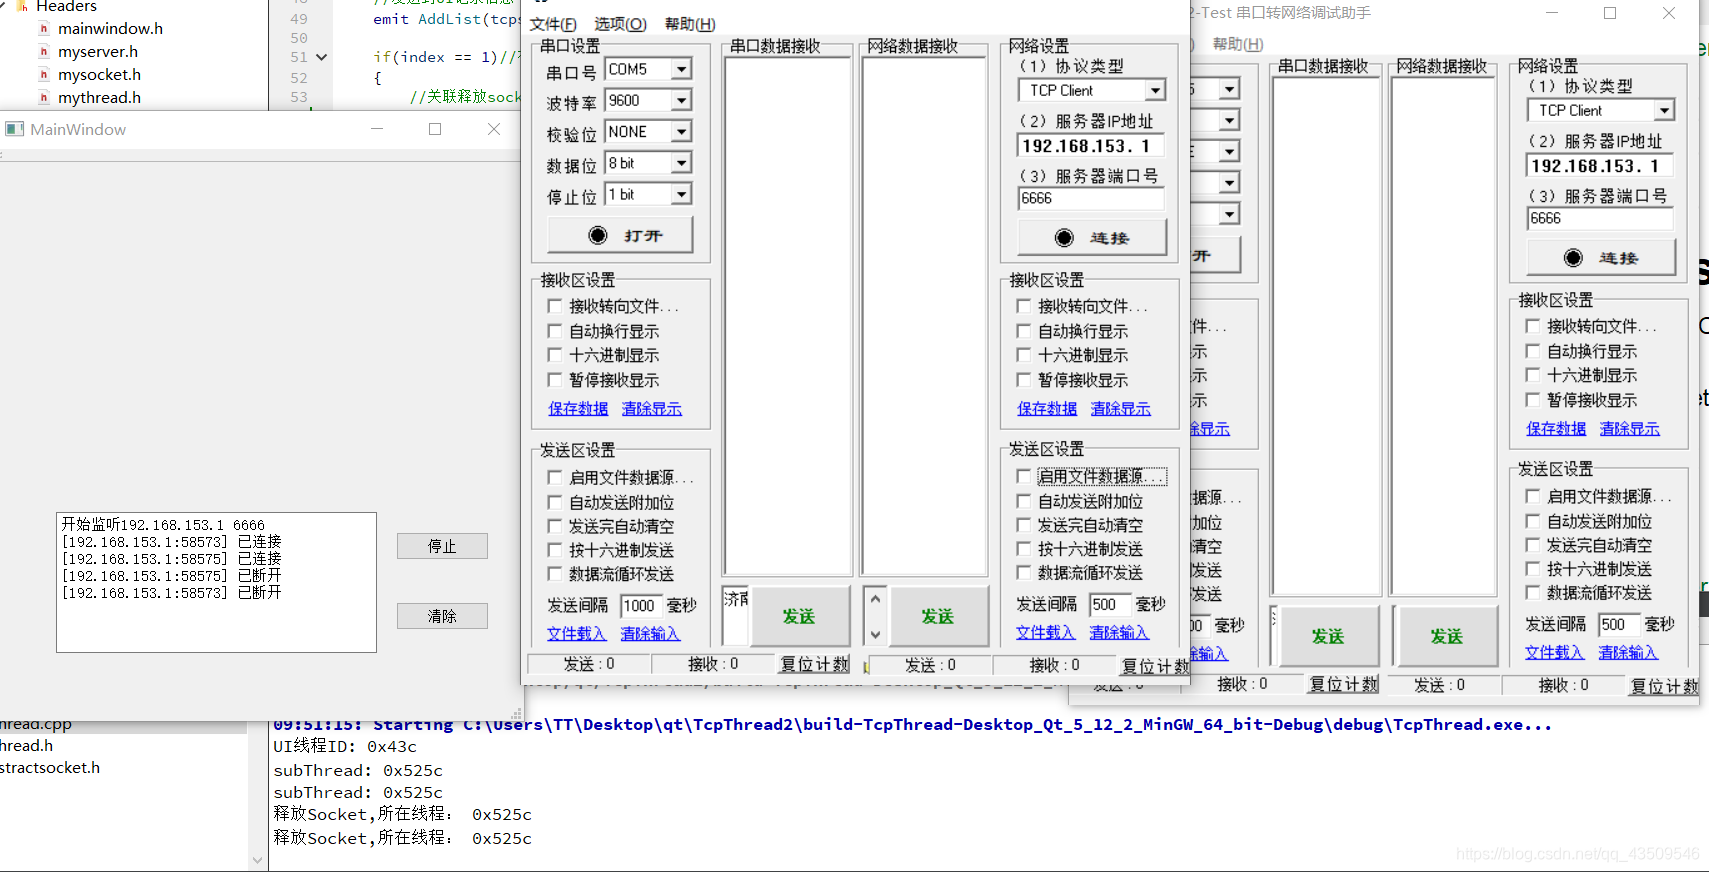Click 连接 button in right back window
This screenshot has width=1709, height=872.
pos(1601,257)
